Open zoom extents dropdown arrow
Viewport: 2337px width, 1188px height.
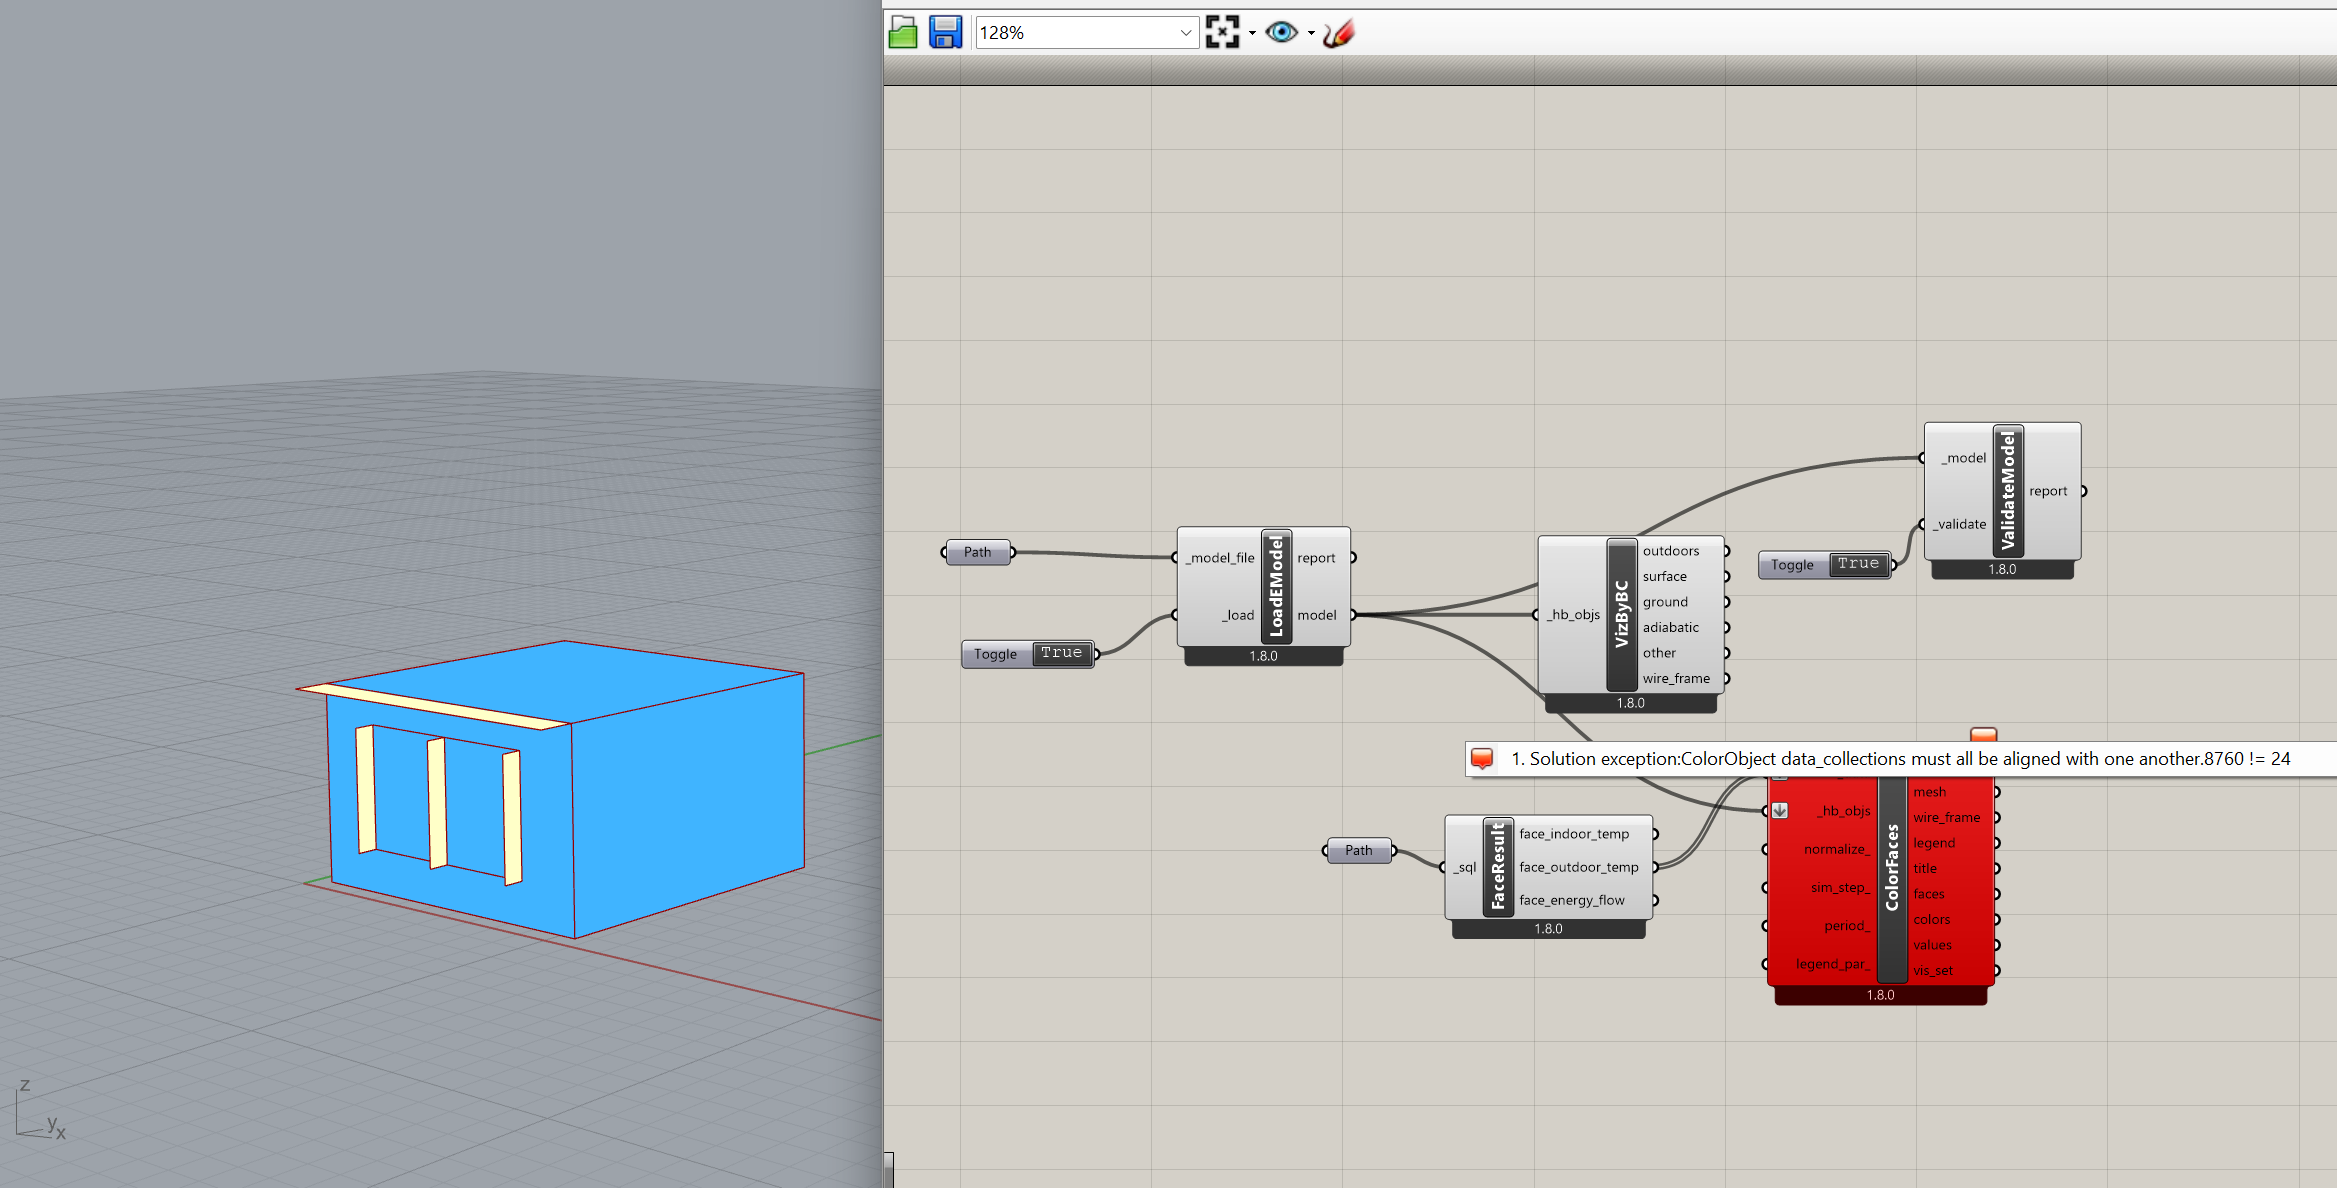(1252, 33)
